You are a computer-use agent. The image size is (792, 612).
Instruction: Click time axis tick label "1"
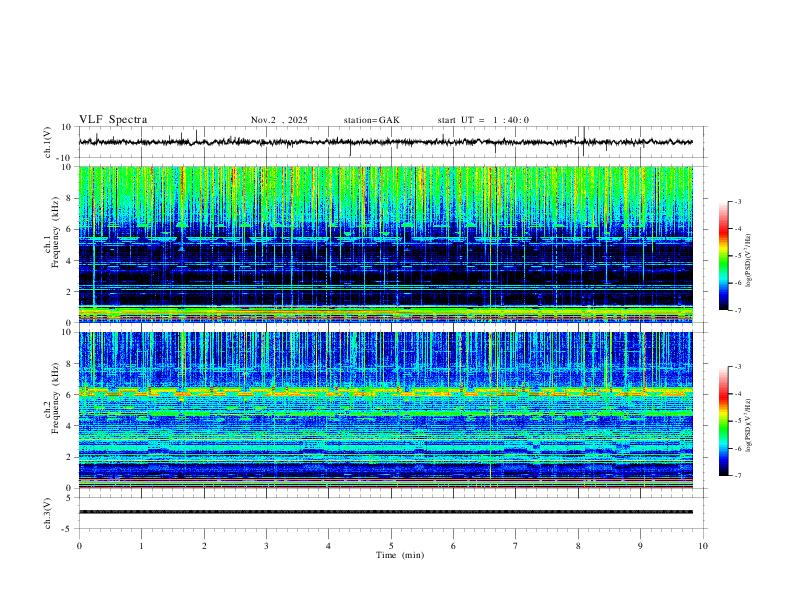(x=141, y=546)
